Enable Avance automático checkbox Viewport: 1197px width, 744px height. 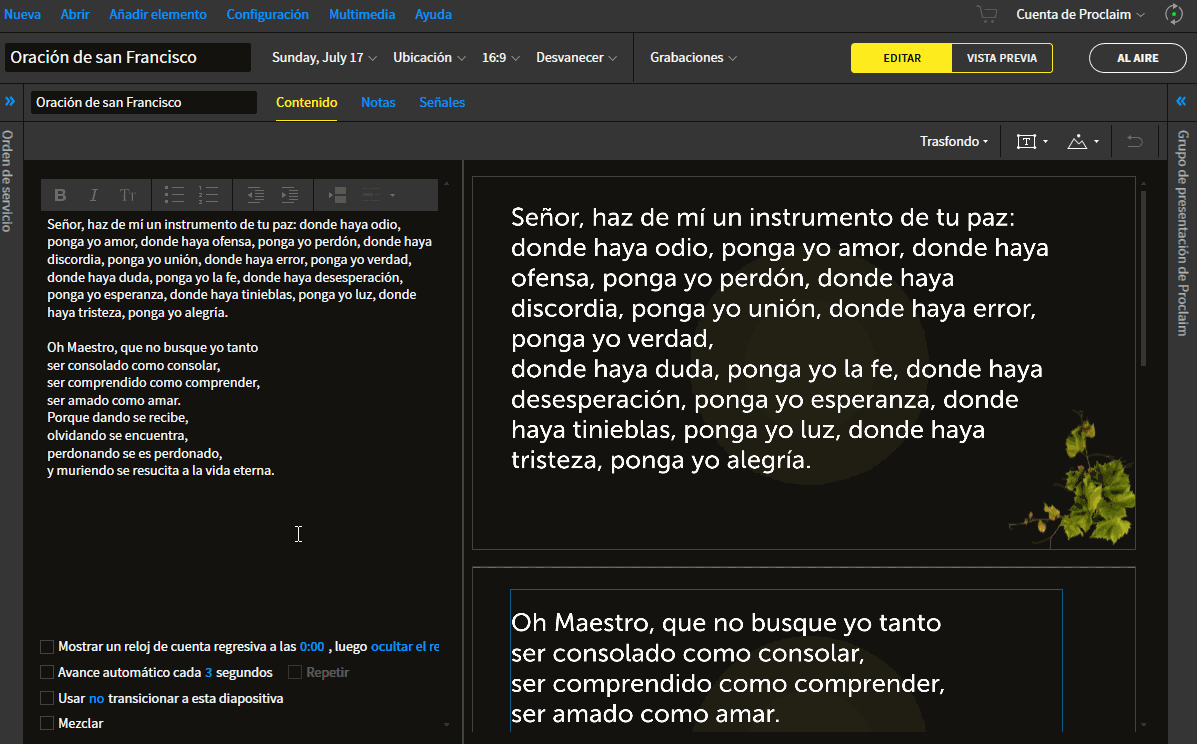coord(47,672)
